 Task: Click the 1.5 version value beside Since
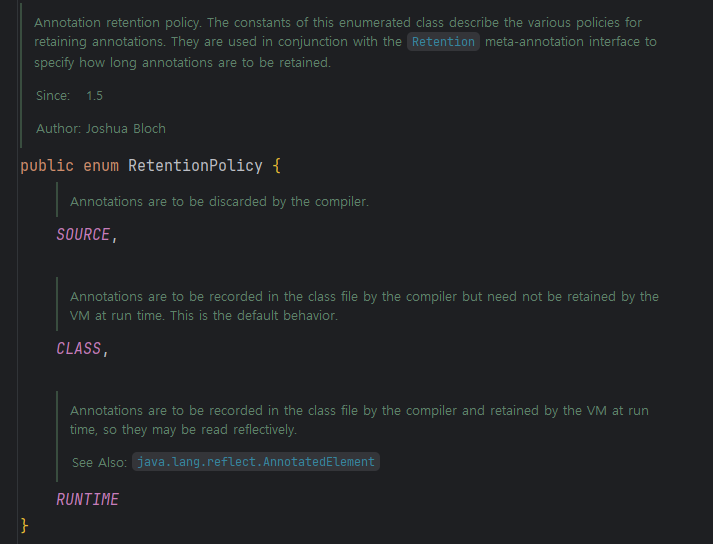[x=94, y=96]
